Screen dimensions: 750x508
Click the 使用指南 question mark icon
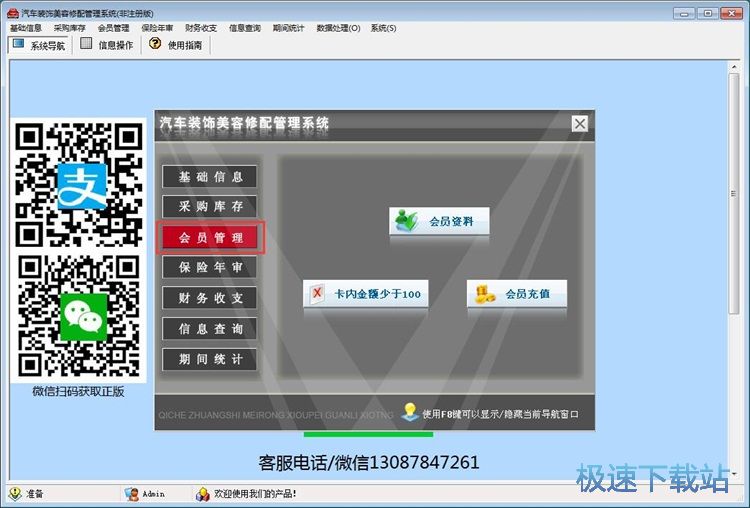click(155, 44)
